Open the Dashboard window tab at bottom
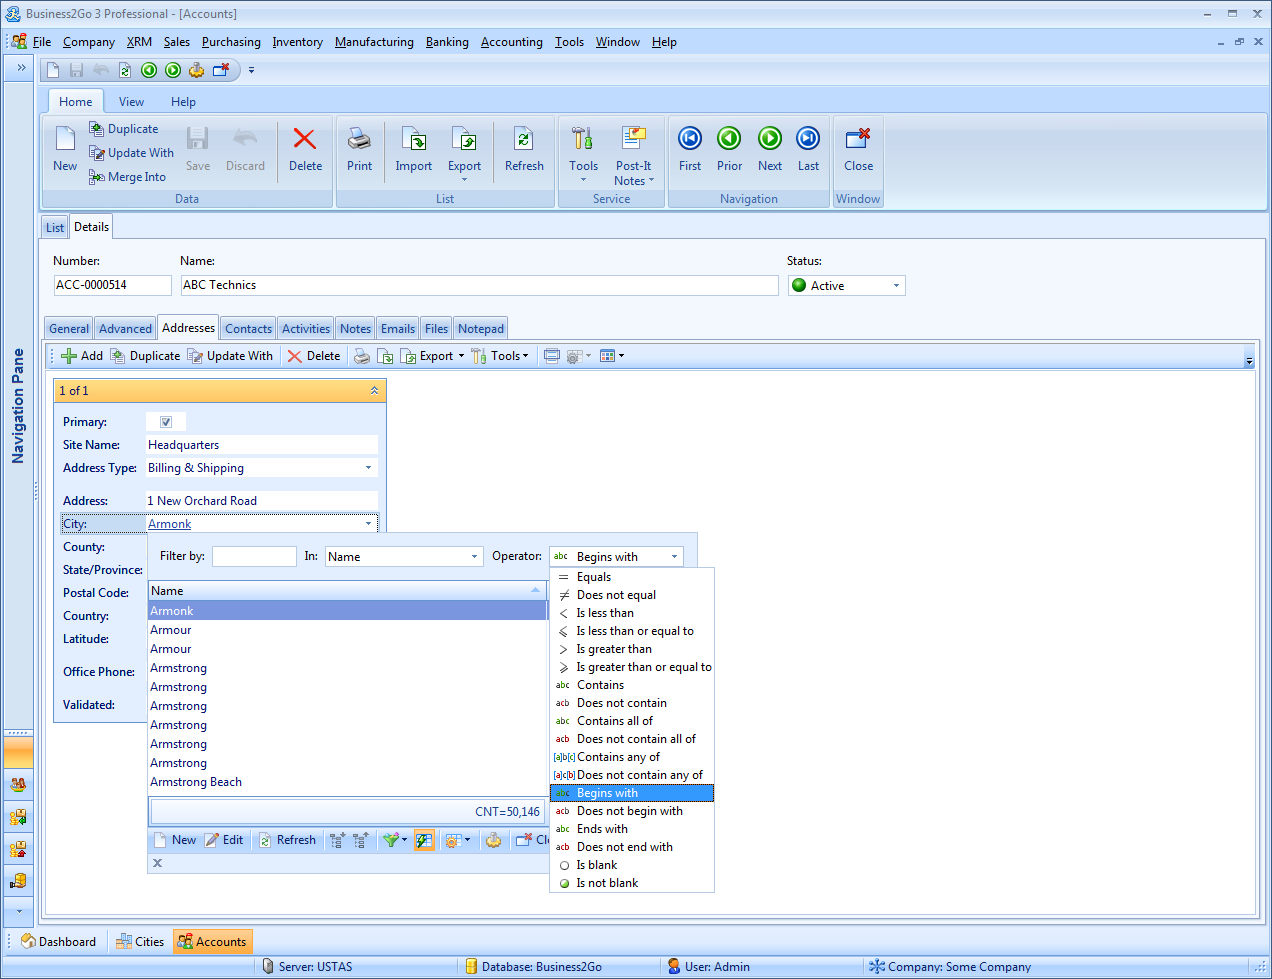The image size is (1272, 979). 59,942
